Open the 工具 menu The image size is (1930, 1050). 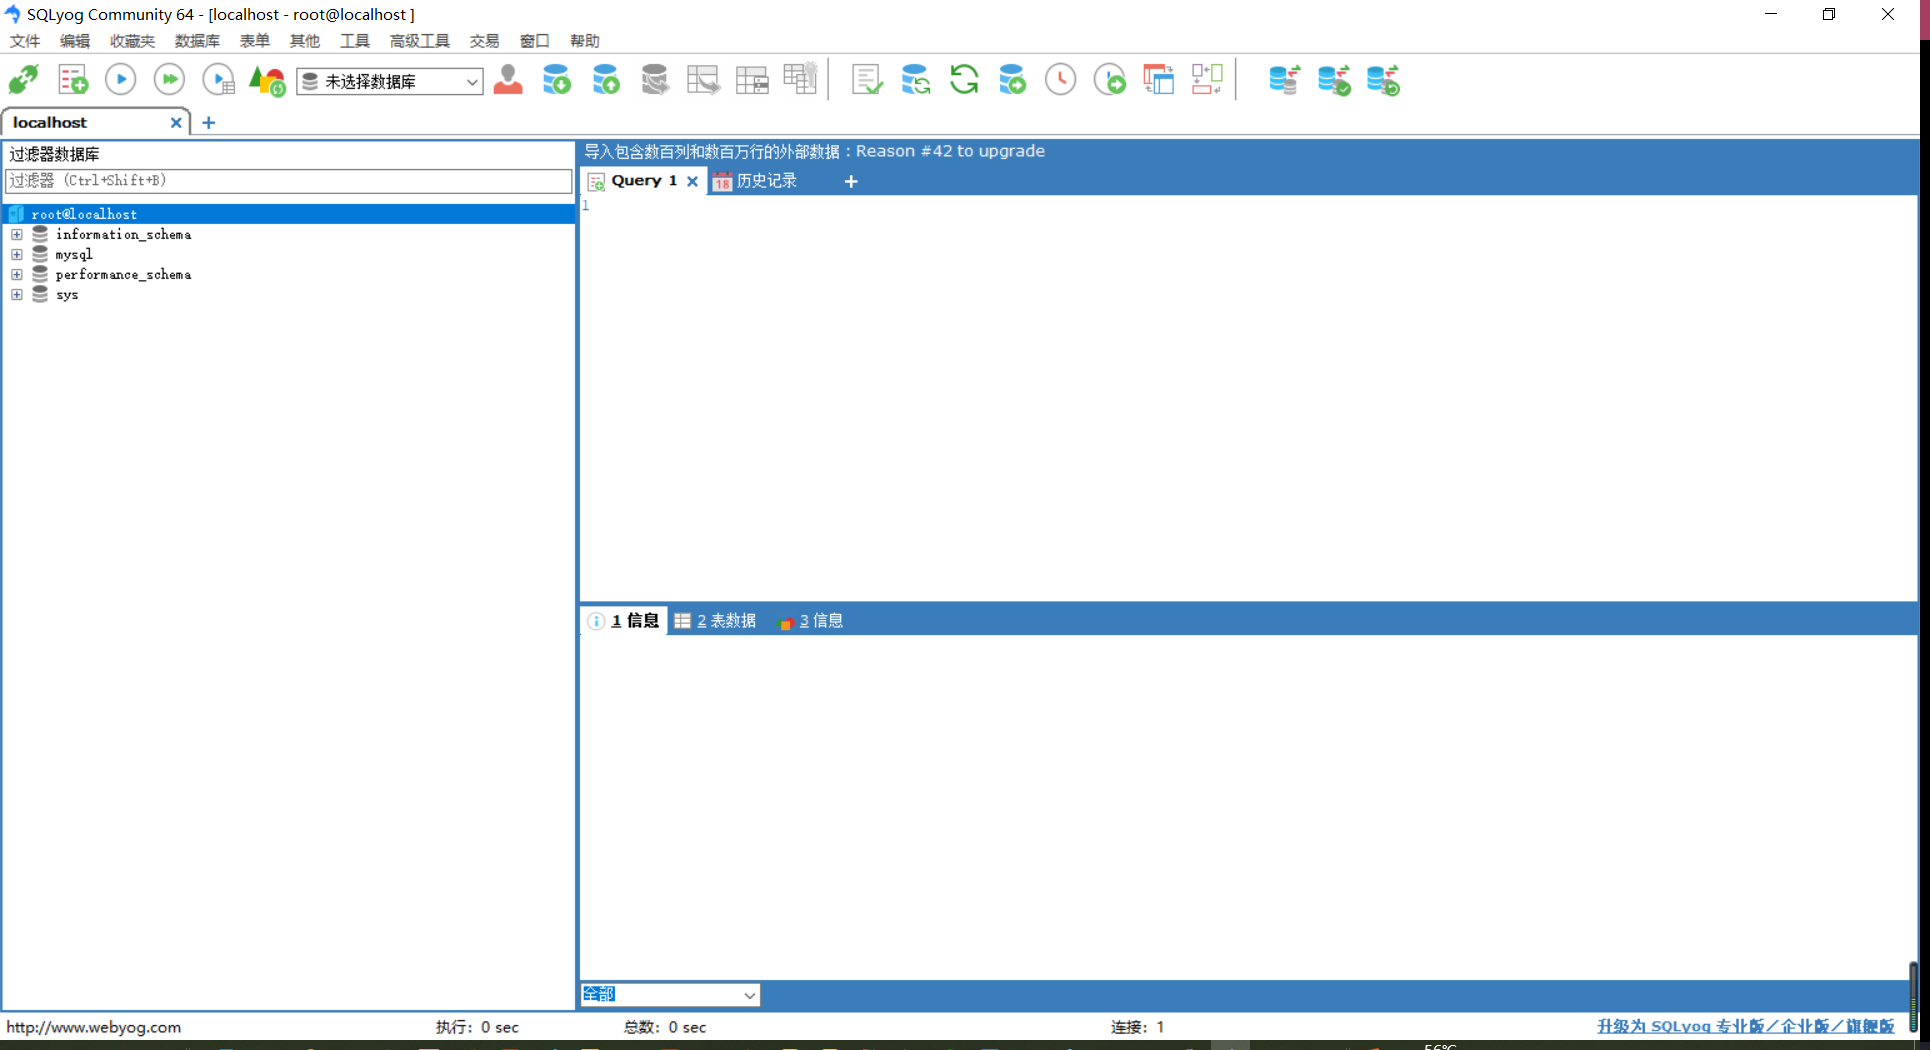click(x=354, y=41)
